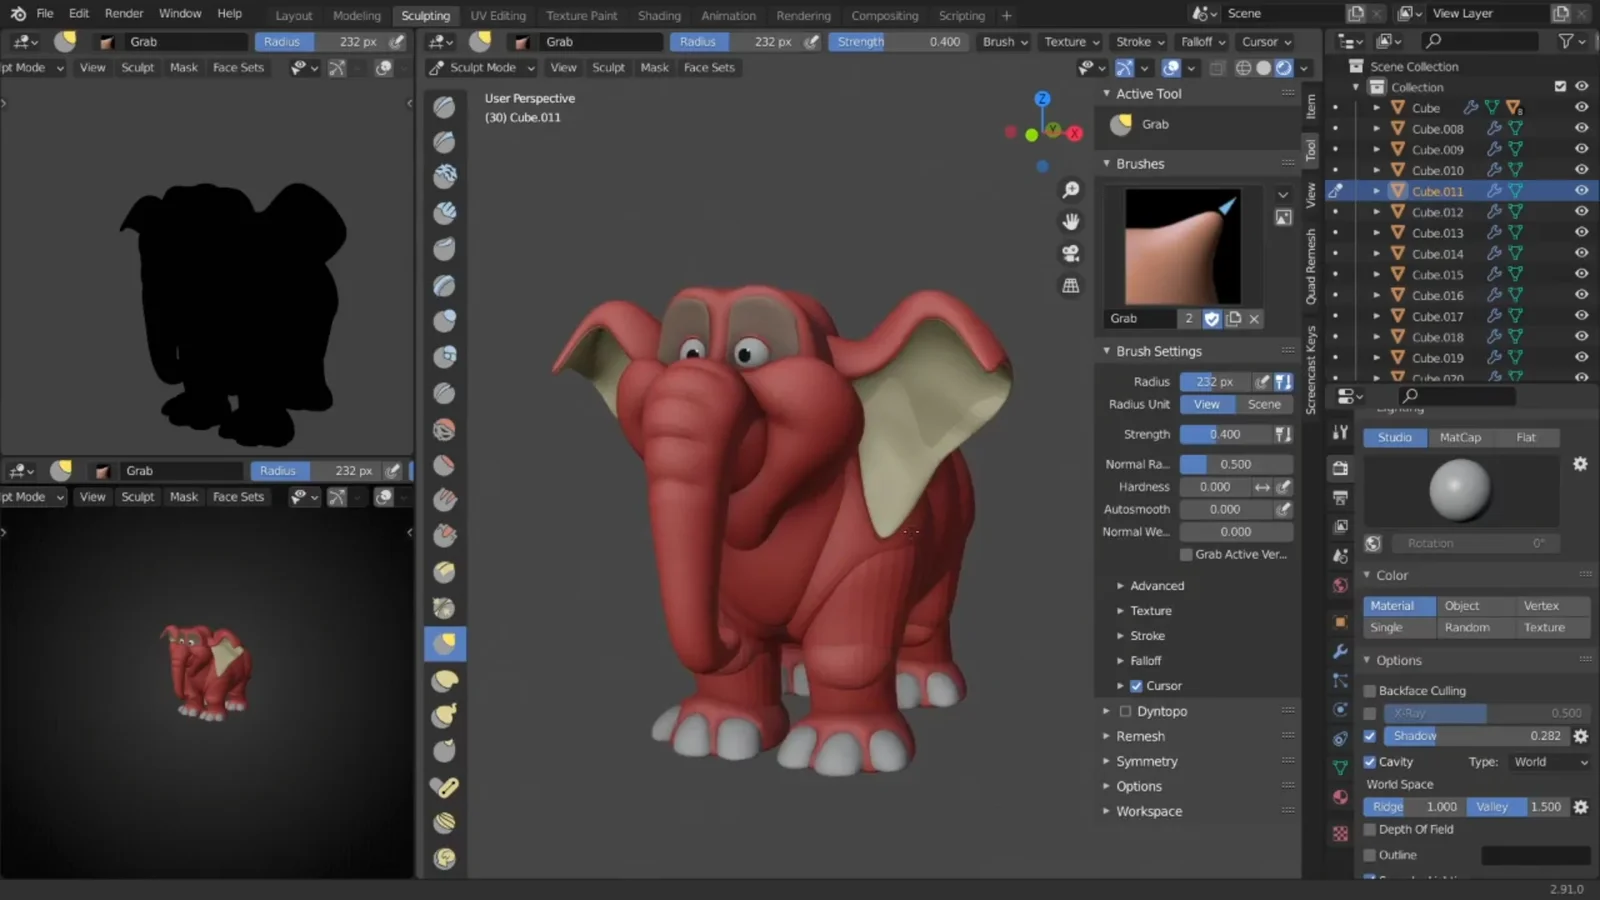Expand the Advanced section in Brush Settings
Viewport: 1600px width, 900px height.
coord(1155,585)
